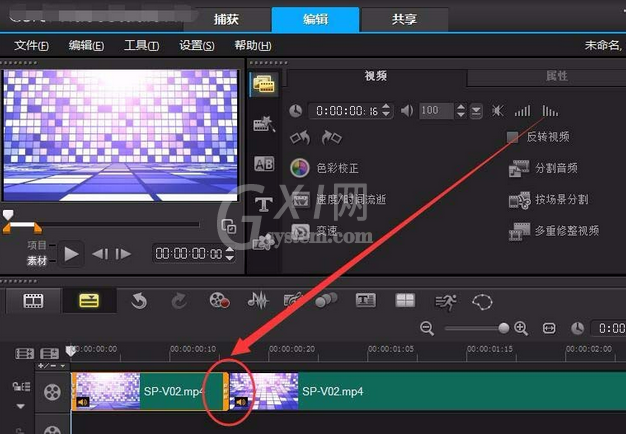Expand the add/remove tracks dropdown

tap(52, 366)
